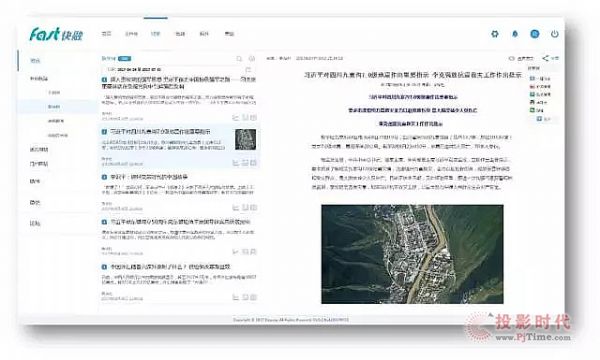Click the blue badge beside the list heading
The image size is (600, 360).
click(124, 59)
